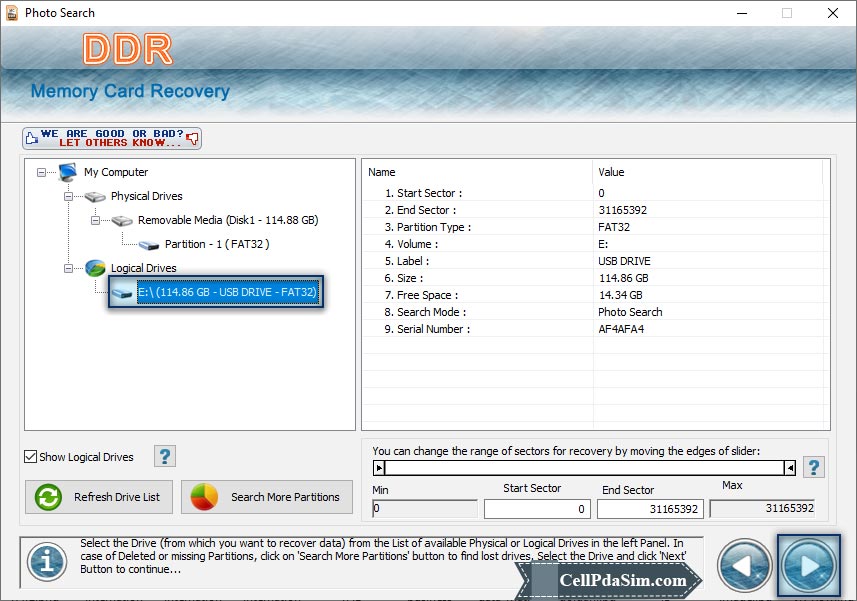Click the '1. Start Sector :' row

click(x=593, y=193)
